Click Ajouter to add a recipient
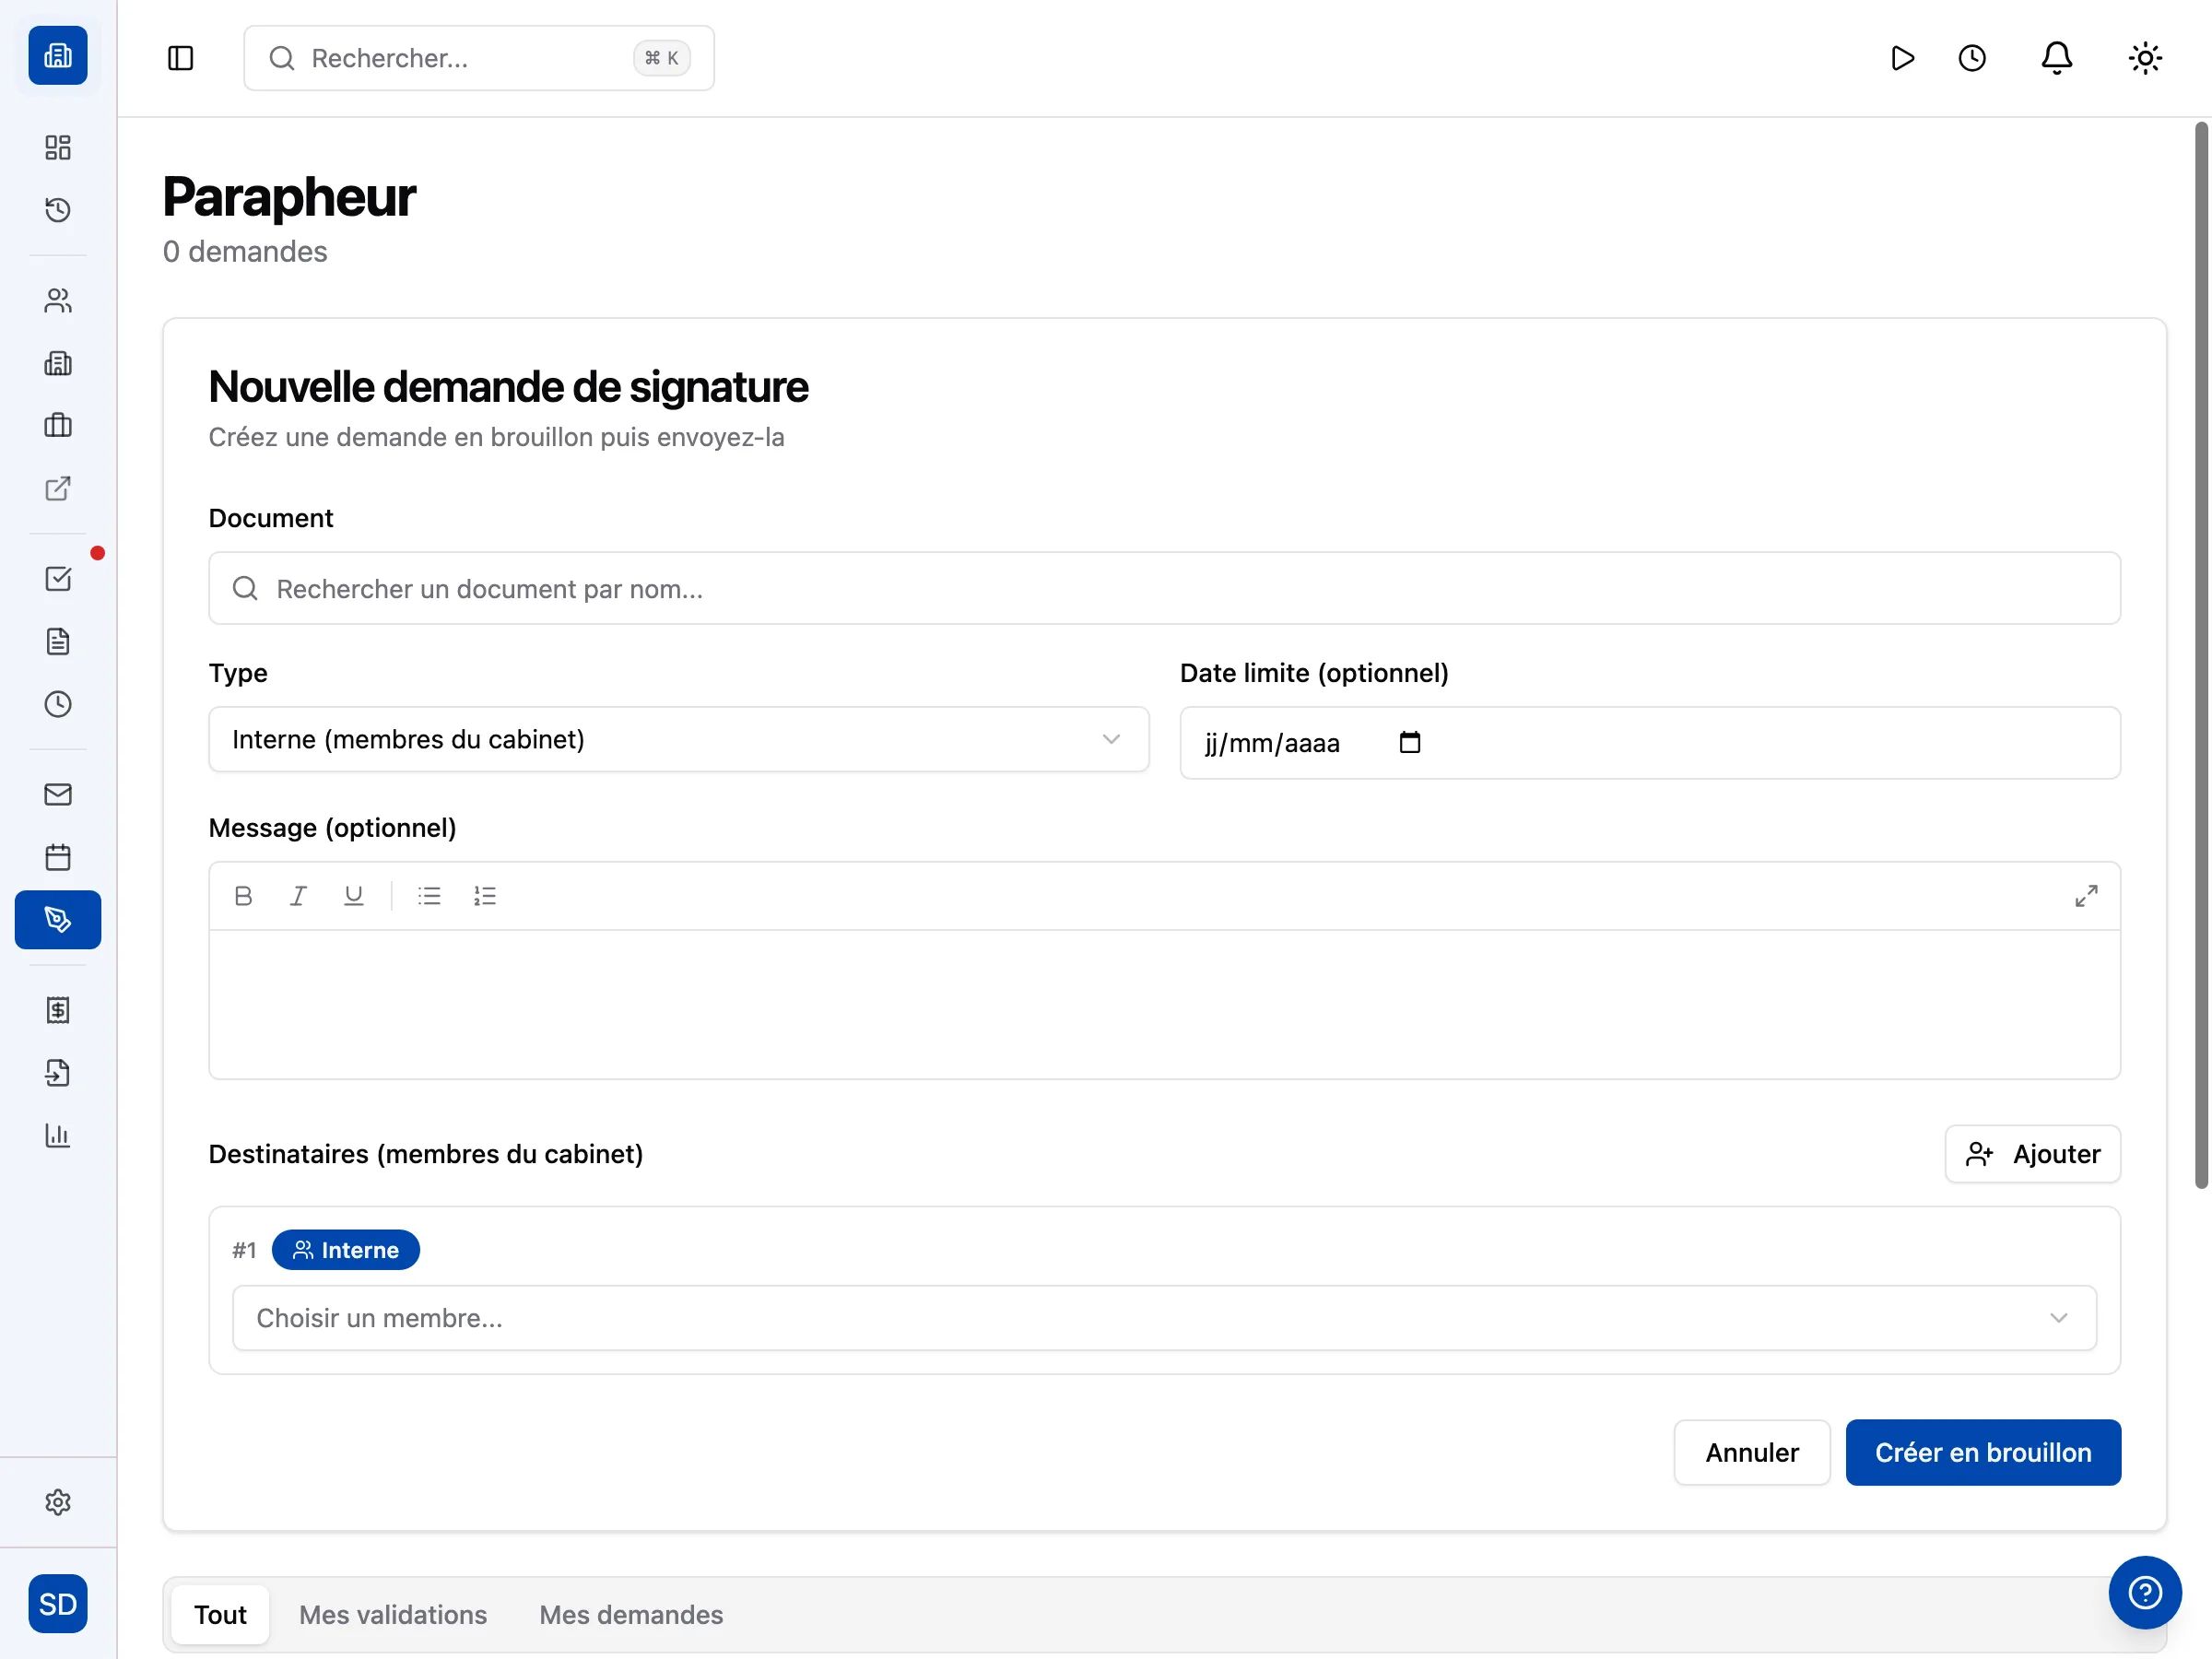The width and height of the screenshot is (2212, 1659). 2031,1154
